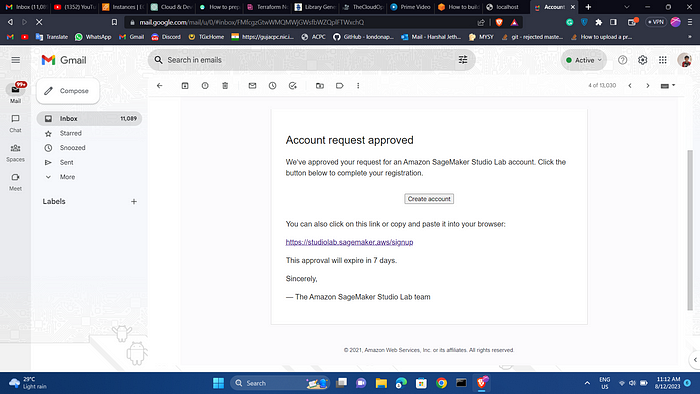Screen dimensions: 700x394
Task: Go to the older email arrow
Action: click(648, 86)
